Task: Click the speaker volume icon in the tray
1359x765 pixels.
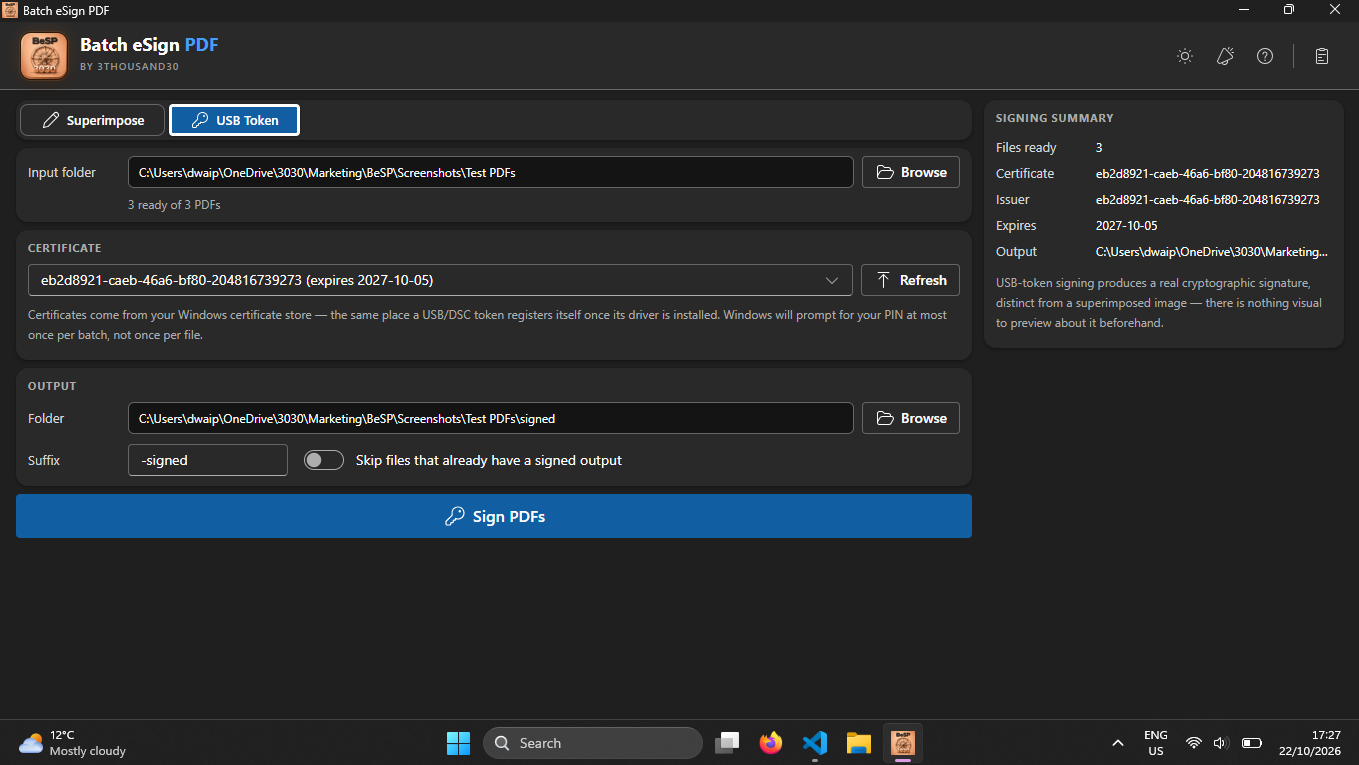Action: coord(1220,743)
